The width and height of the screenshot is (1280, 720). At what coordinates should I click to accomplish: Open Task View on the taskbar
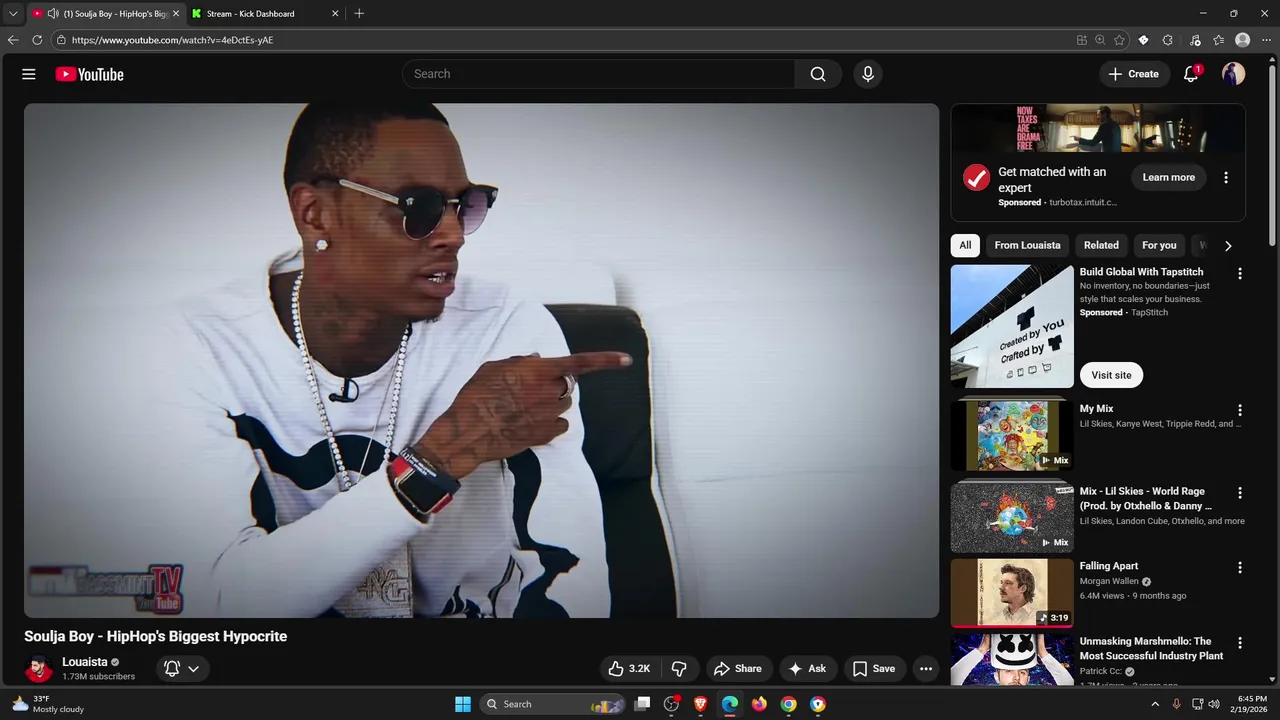(643, 704)
